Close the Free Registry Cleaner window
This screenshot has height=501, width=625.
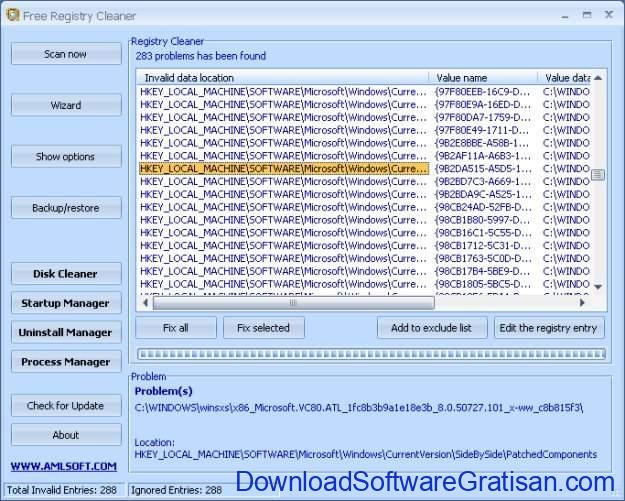[x=609, y=15]
